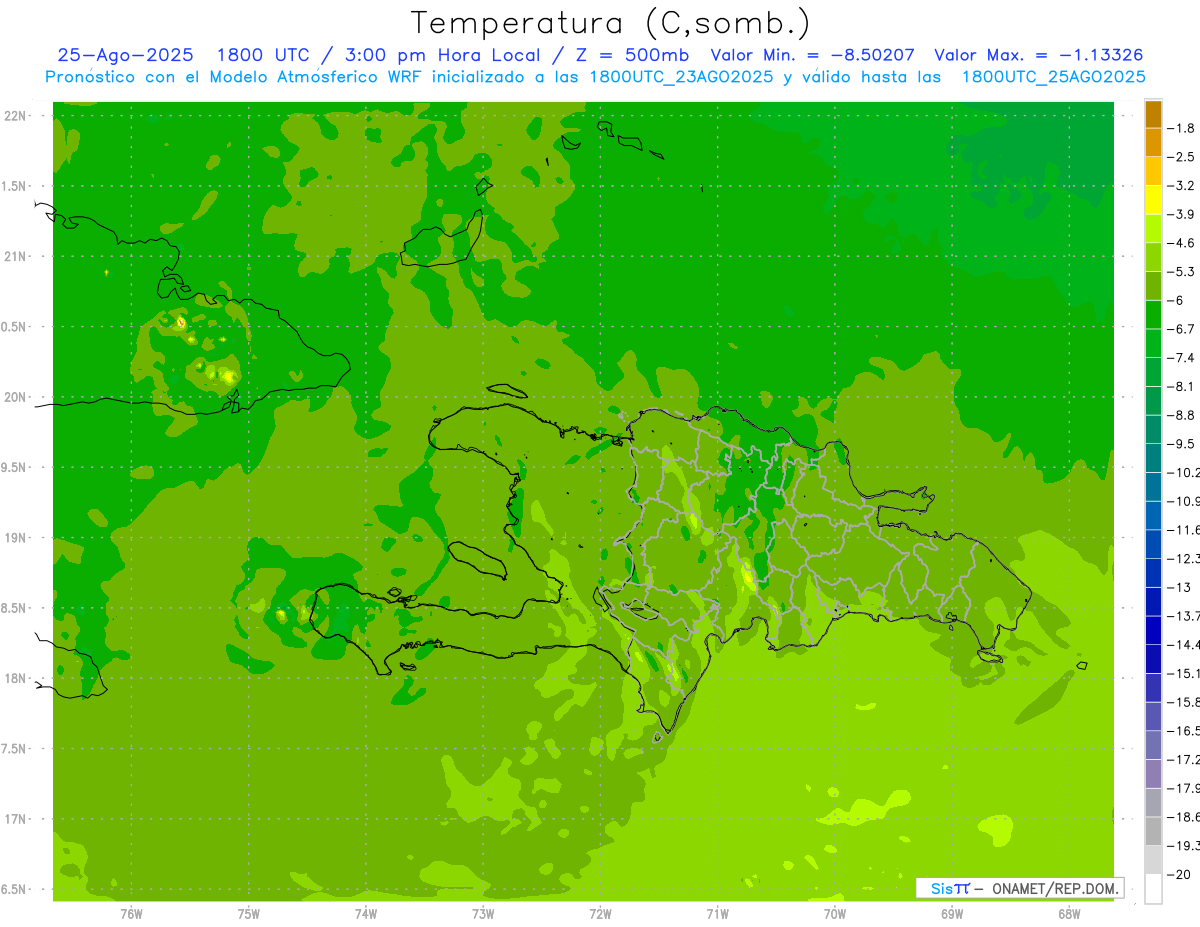The width and height of the screenshot is (1200, 927).
Task: Click the '-1.8' color bar label
Action: 1182,128
